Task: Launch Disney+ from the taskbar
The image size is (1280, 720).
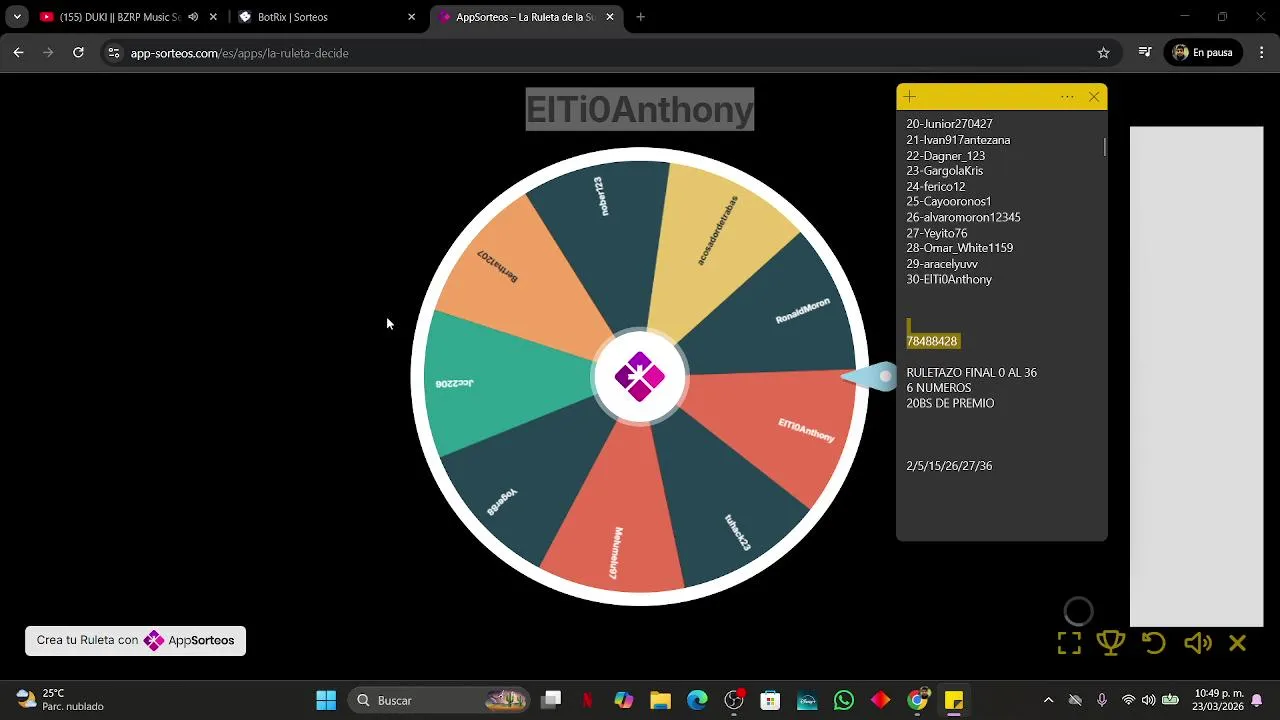Action: (x=807, y=700)
